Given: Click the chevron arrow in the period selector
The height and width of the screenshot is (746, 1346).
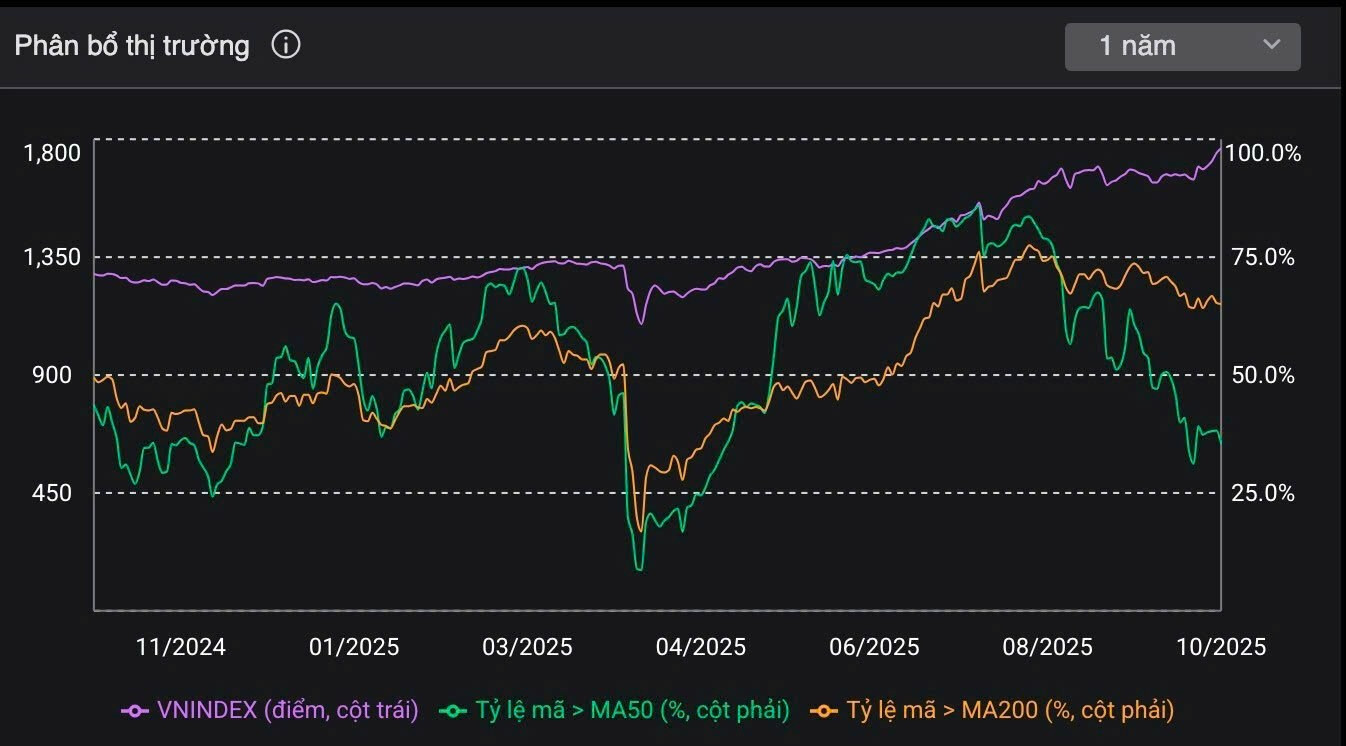Looking at the screenshot, I should tap(1272, 45).
